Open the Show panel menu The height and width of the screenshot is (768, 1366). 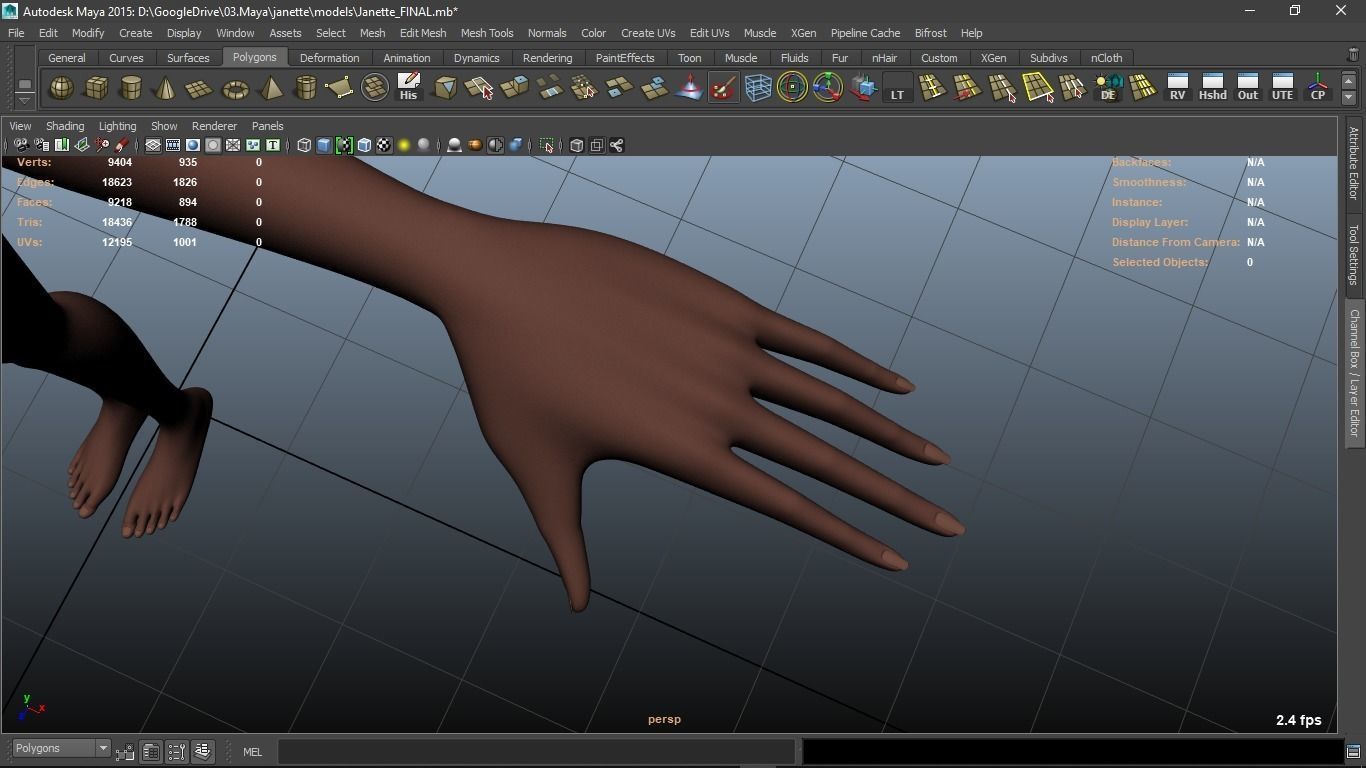[164, 126]
